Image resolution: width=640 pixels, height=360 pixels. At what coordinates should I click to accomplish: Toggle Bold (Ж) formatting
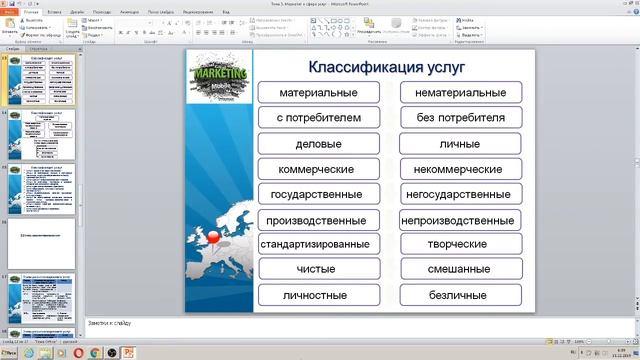[x=121, y=33]
